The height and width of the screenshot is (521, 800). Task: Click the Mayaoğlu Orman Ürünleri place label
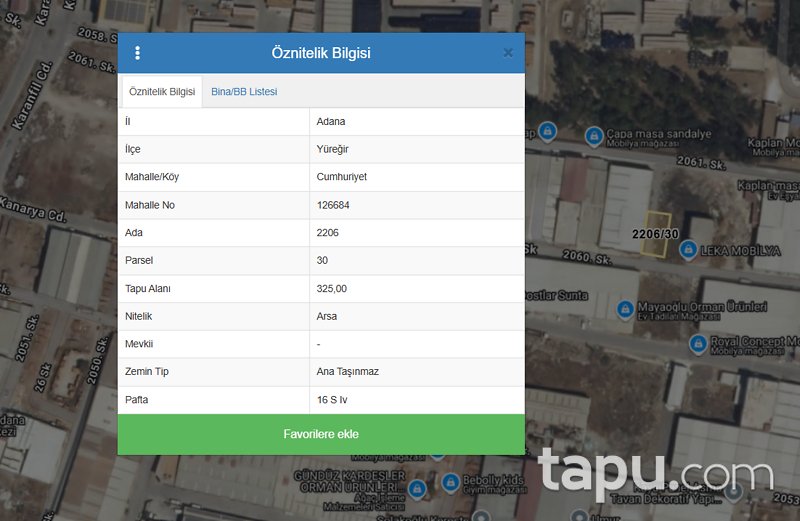click(702, 307)
